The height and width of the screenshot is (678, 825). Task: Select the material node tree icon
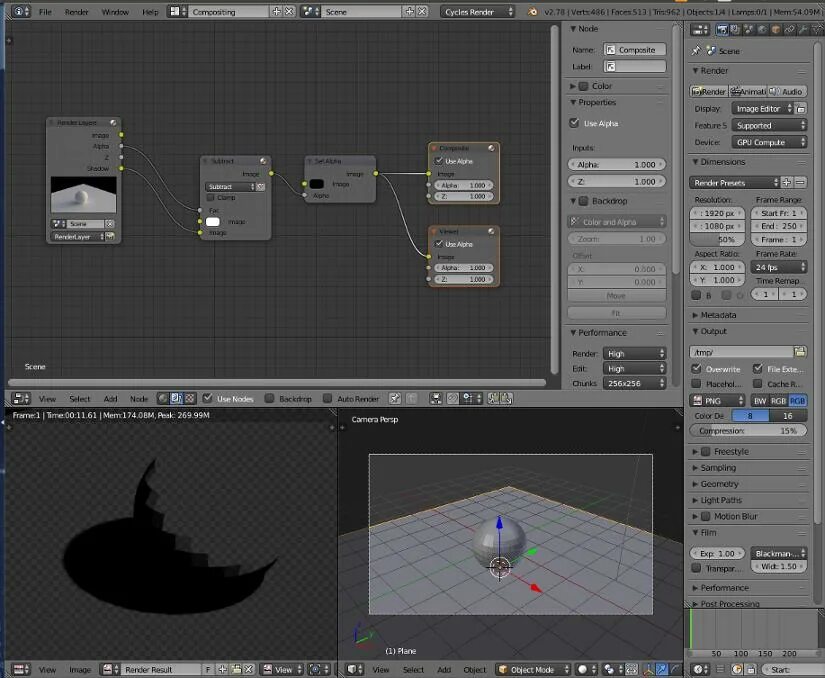click(163, 399)
